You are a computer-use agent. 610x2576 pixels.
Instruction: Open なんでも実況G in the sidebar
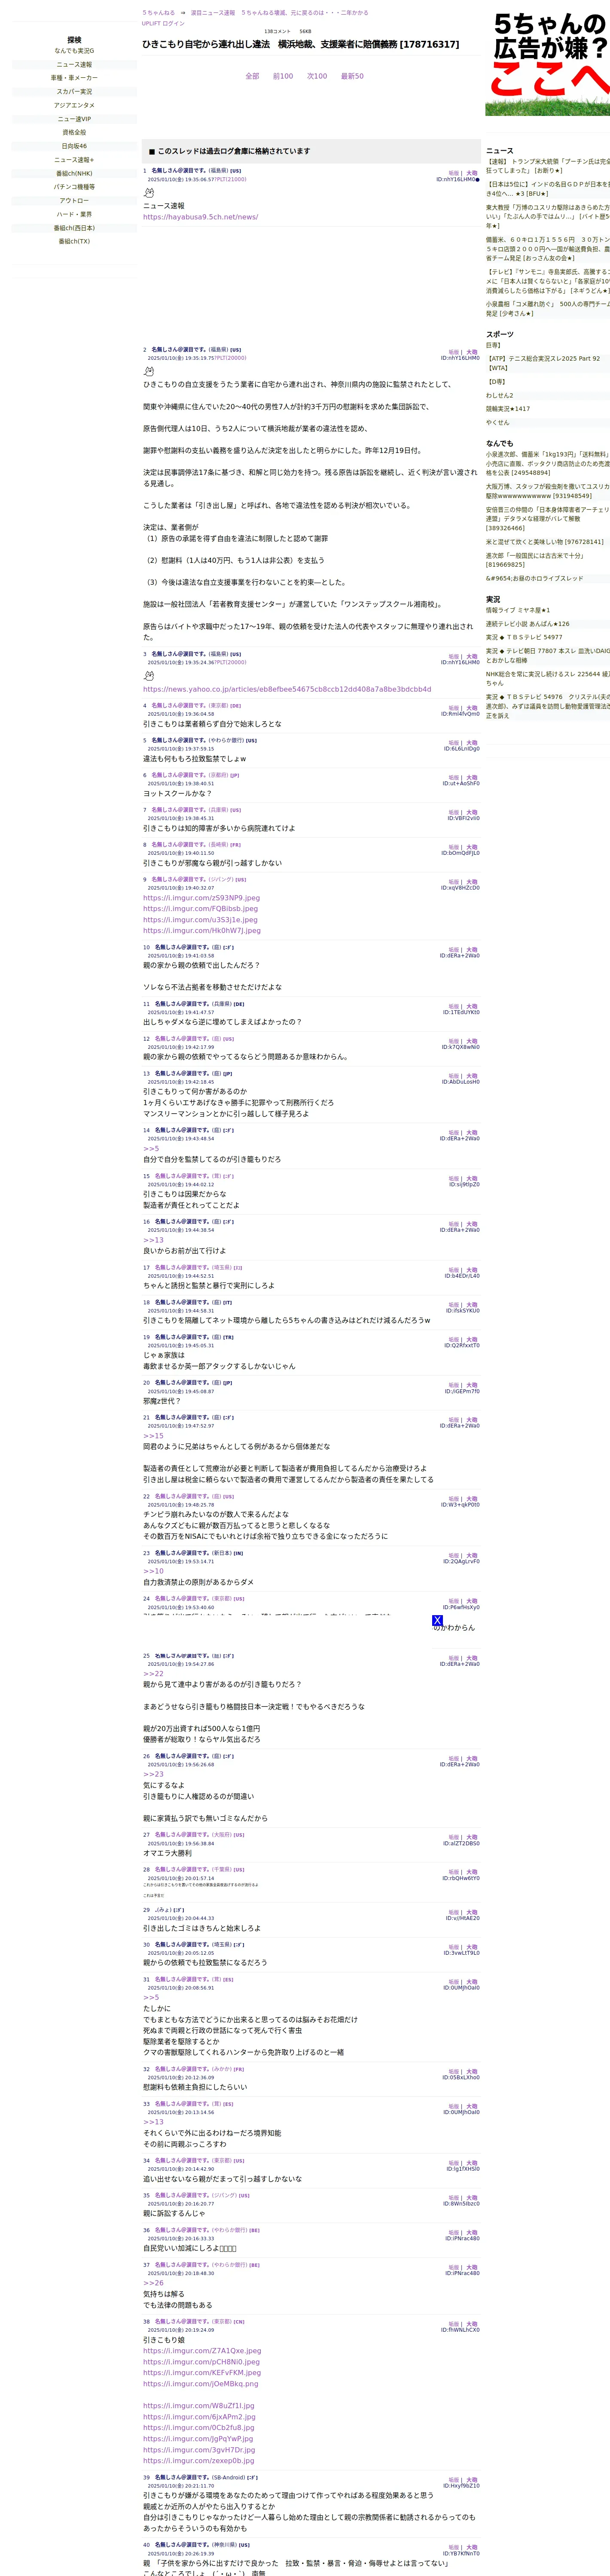tap(74, 51)
